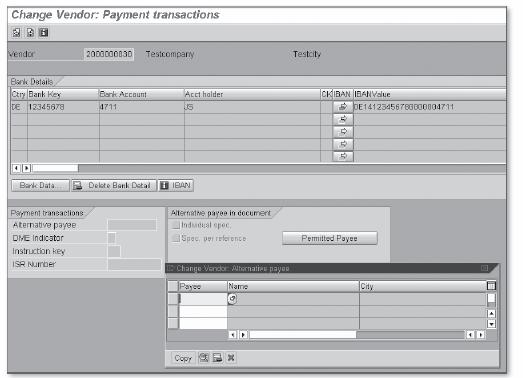Click the Name column header in dialog
523x378 pixels.
pyautogui.click(x=293, y=286)
